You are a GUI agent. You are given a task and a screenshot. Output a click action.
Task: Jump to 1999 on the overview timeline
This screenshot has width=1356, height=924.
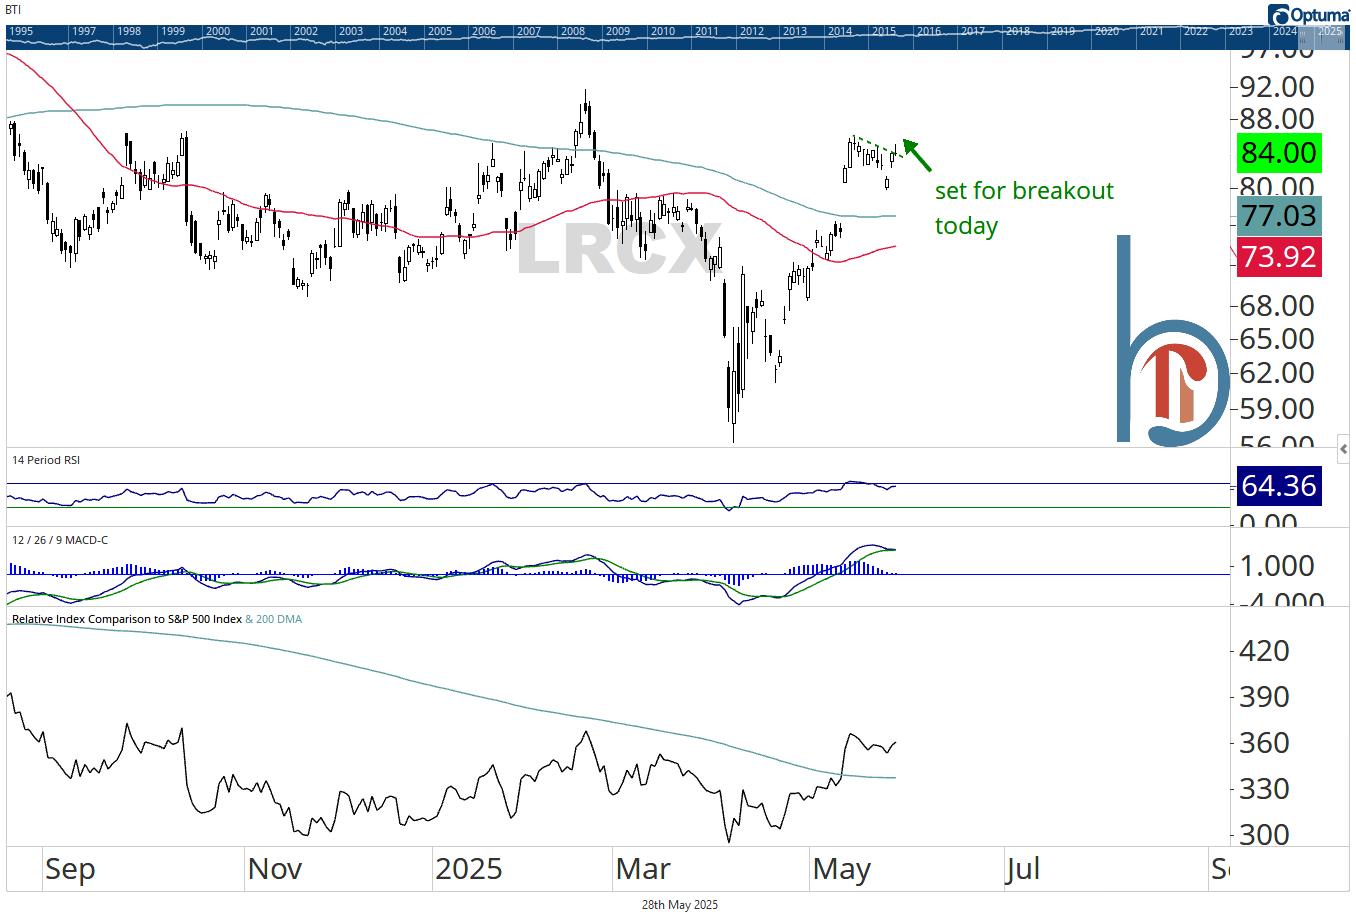(x=173, y=31)
